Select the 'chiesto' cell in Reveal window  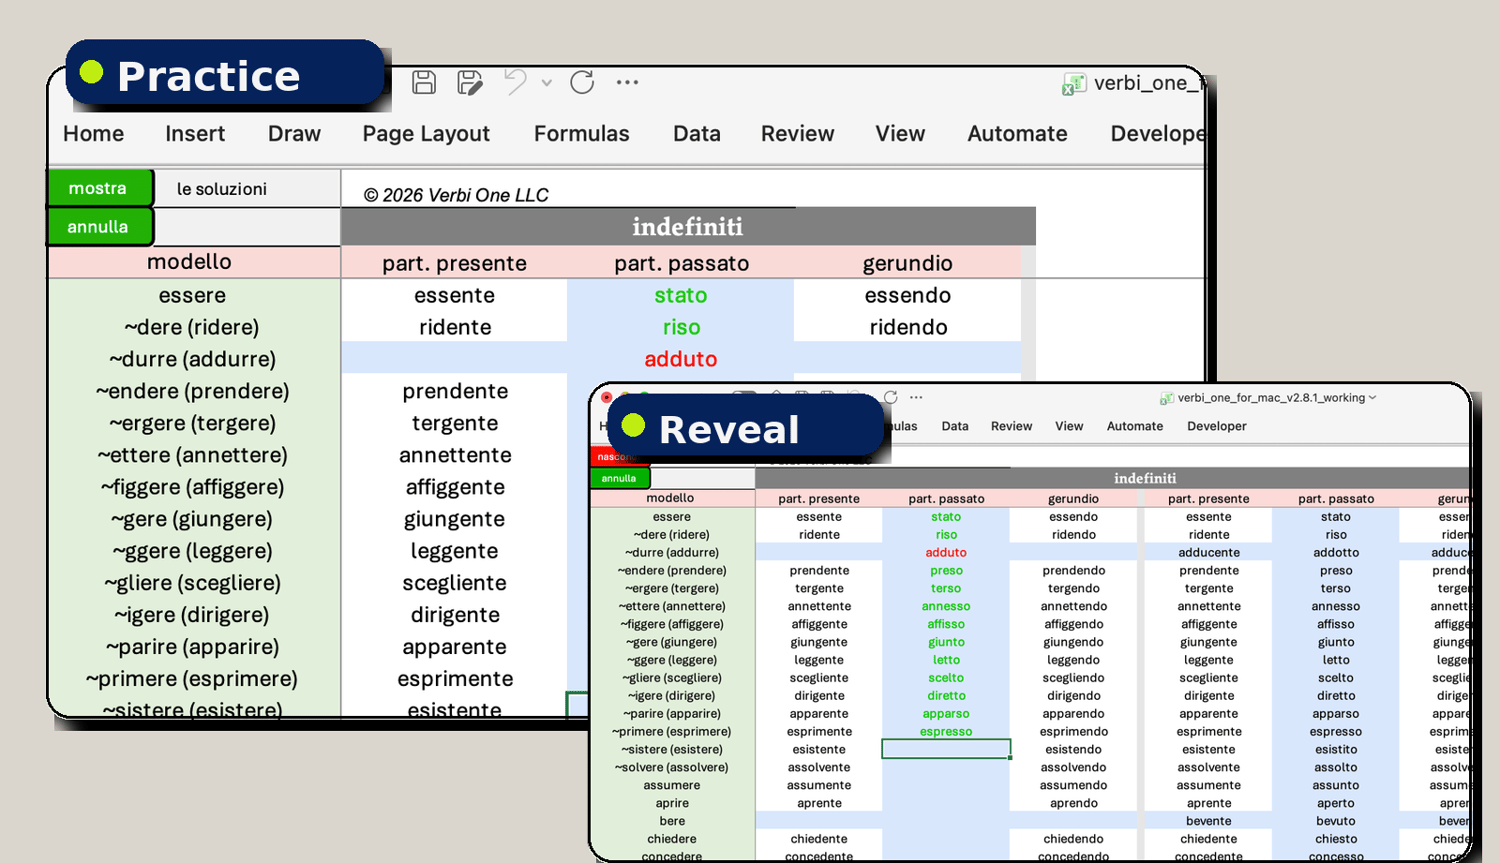pyautogui.click(x=1336, y=839)
